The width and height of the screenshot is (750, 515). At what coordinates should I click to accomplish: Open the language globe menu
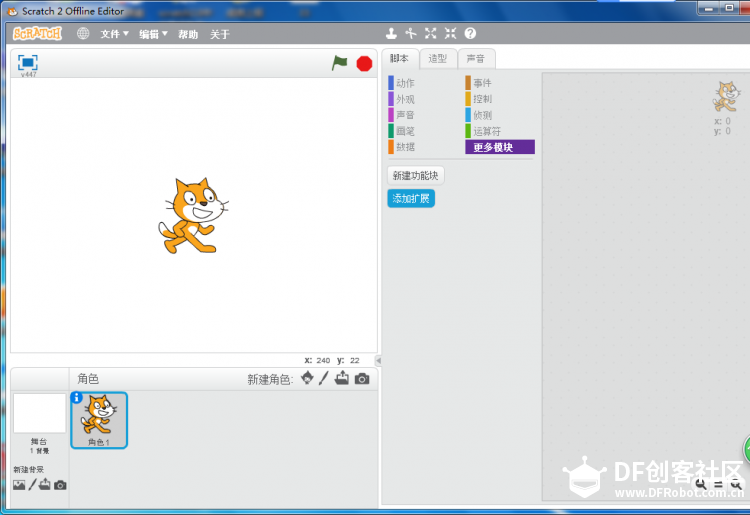point(83,33)
